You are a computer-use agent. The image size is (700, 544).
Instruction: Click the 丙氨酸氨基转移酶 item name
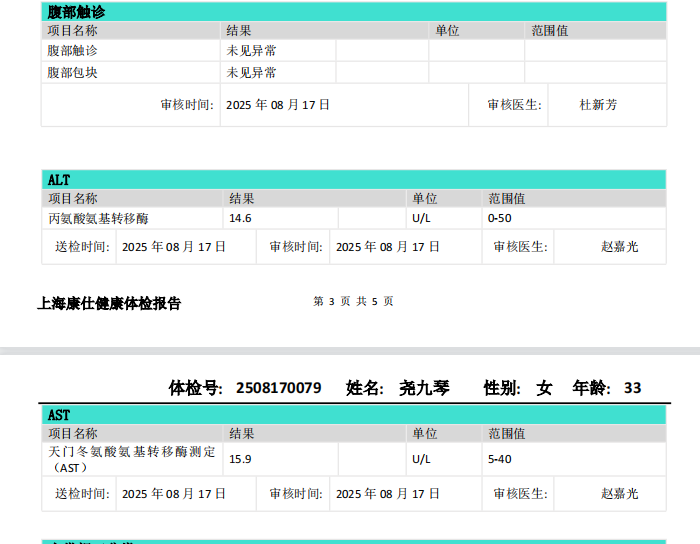click(98, 218)
